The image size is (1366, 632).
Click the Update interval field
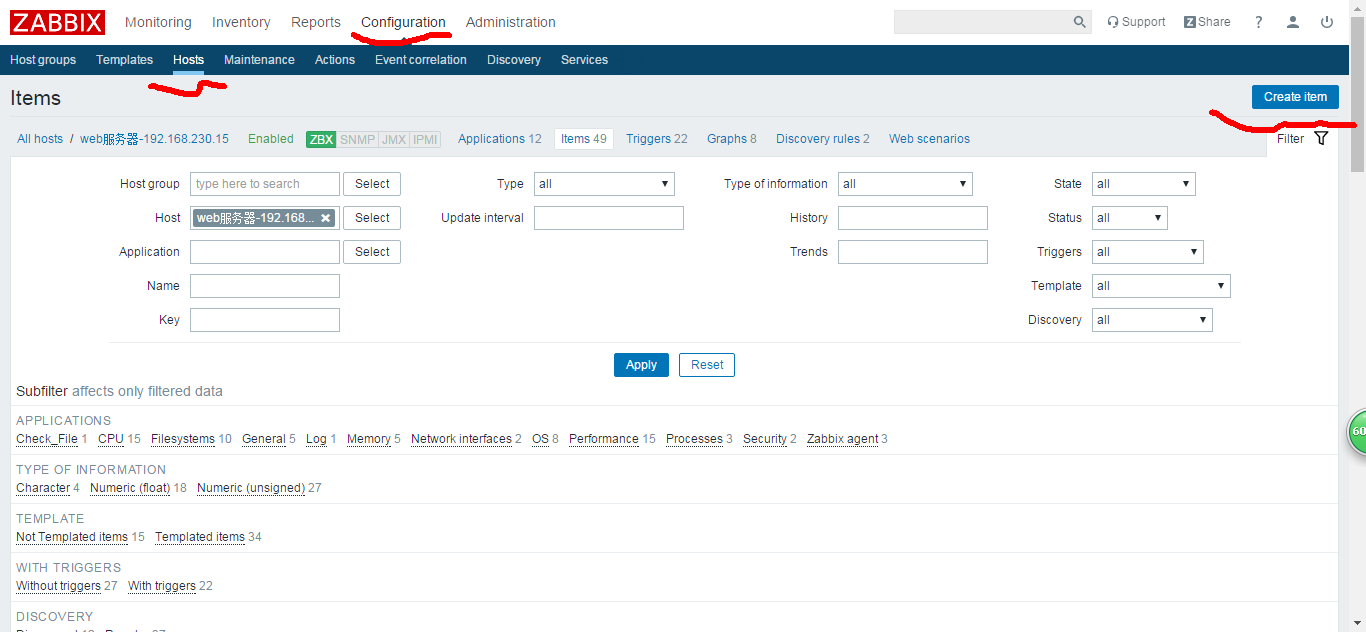609,218
